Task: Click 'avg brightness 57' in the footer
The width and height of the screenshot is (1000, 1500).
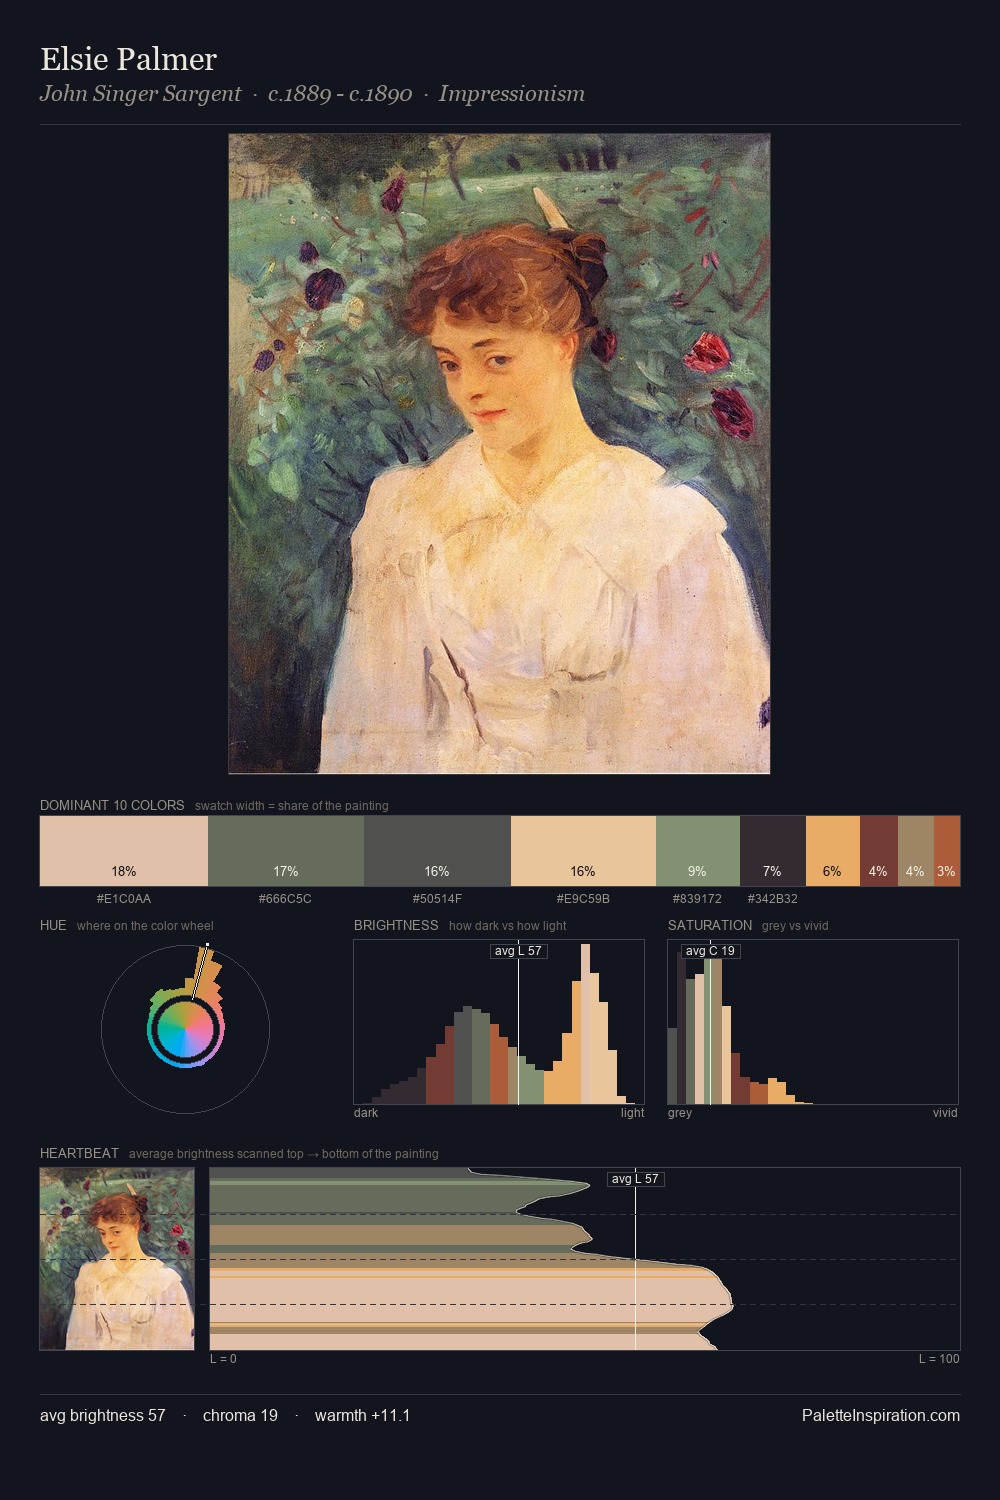Action: point(103,1415)
